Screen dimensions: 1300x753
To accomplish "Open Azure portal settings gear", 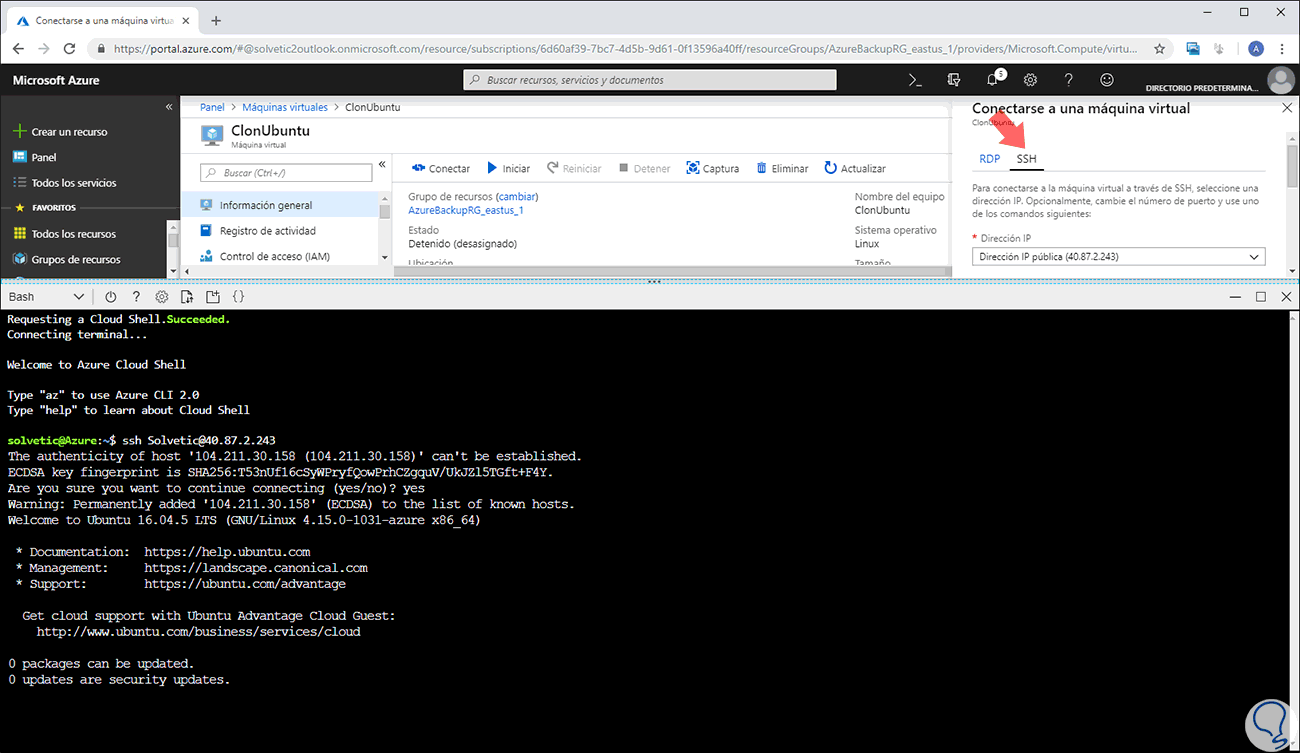I will 1030,80.
